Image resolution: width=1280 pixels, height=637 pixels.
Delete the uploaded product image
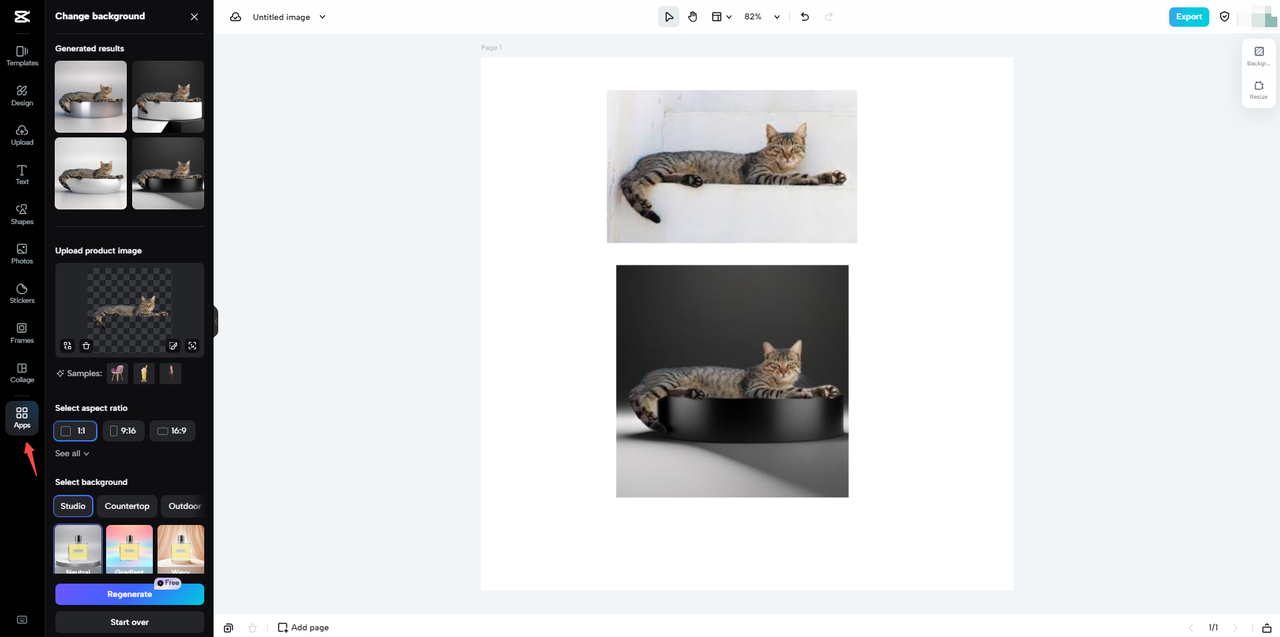86,346
